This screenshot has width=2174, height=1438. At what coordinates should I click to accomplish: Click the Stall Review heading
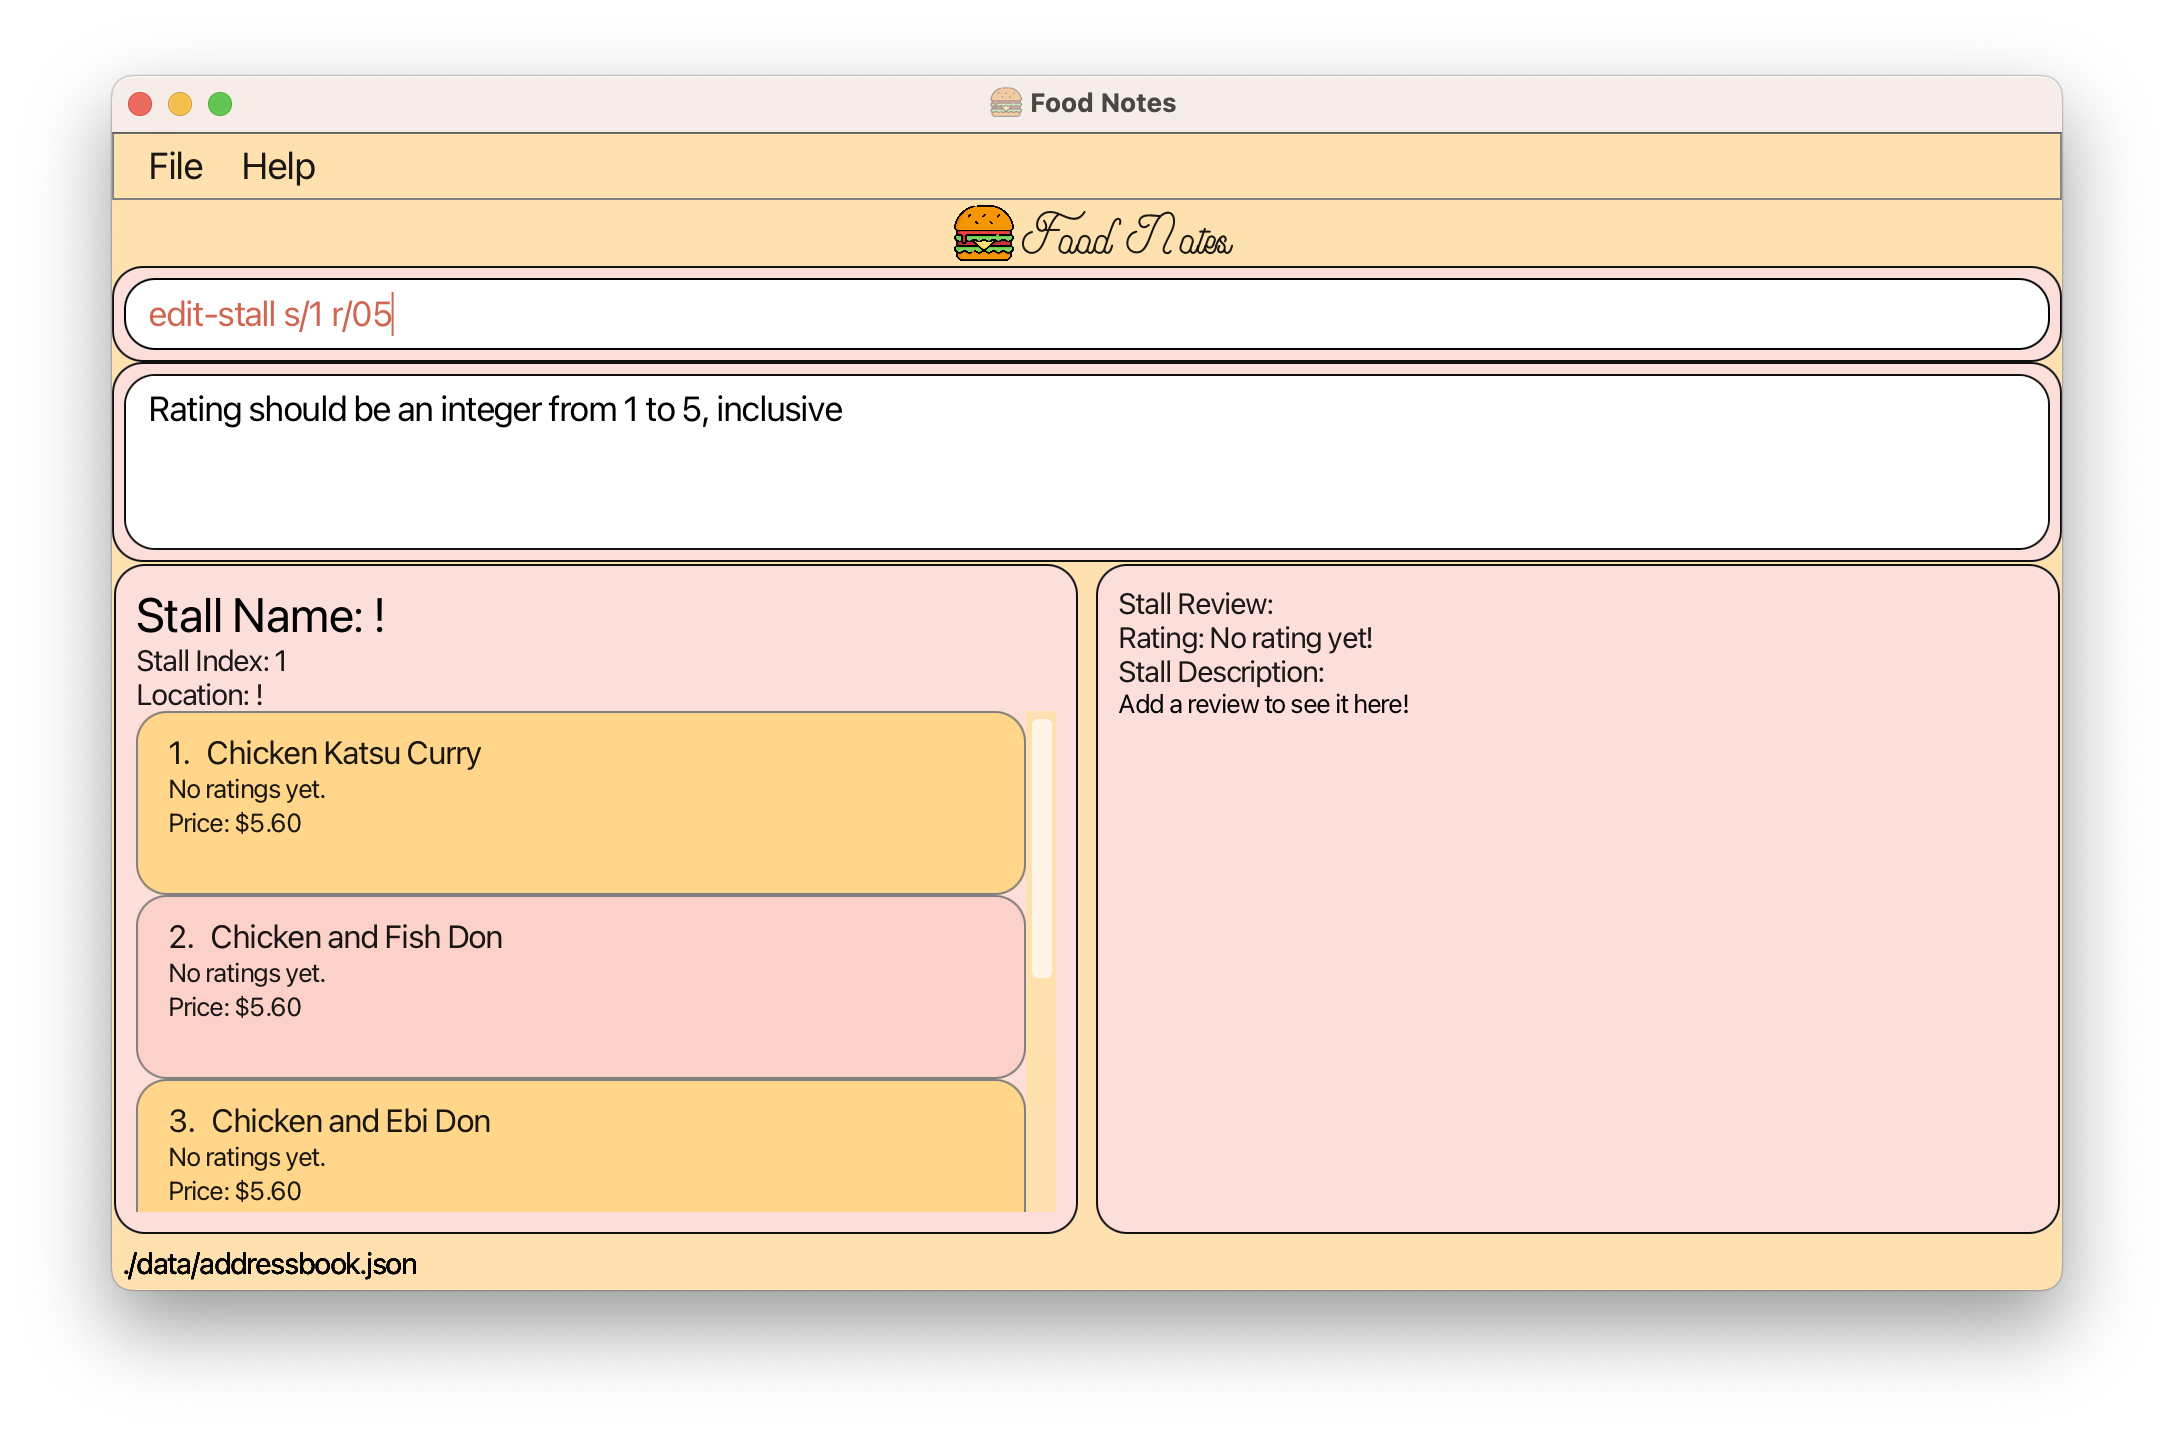coord(1195,604)
